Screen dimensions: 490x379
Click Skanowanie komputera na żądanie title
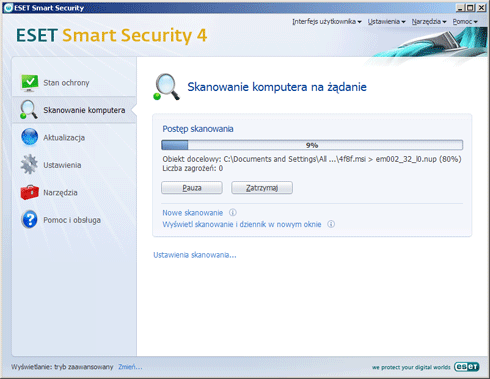pos(277,87)
